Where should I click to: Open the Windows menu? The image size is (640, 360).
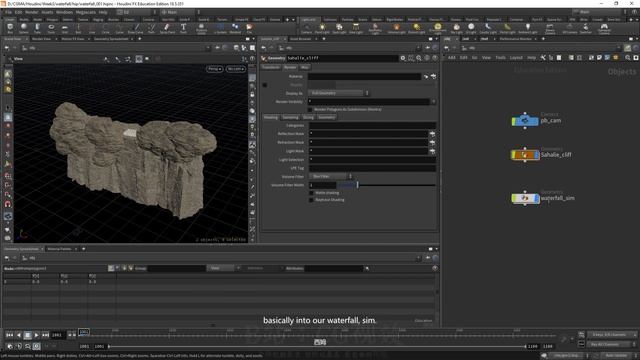tap(64, 12)
